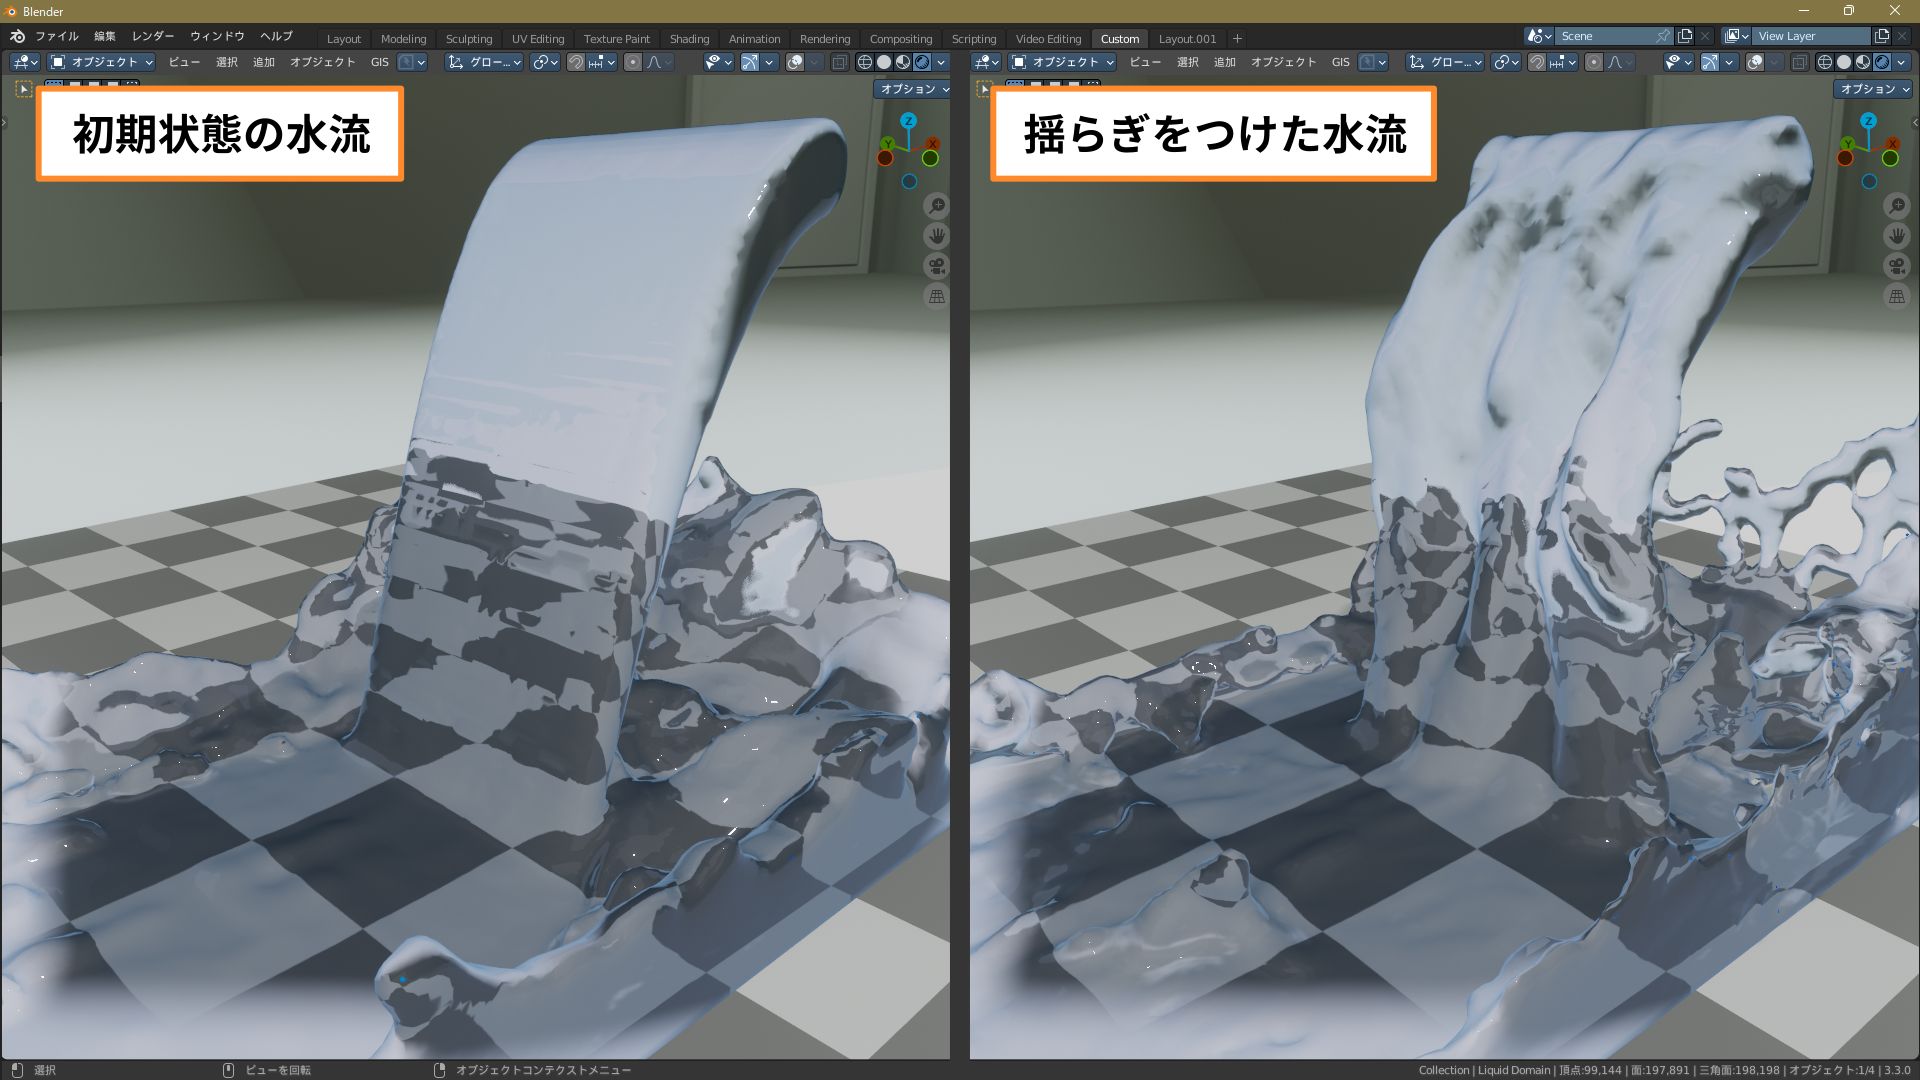1920x1080 pixels.
Task: Click hand pan icon in right viewport
Action: (x=1896, y=236)
